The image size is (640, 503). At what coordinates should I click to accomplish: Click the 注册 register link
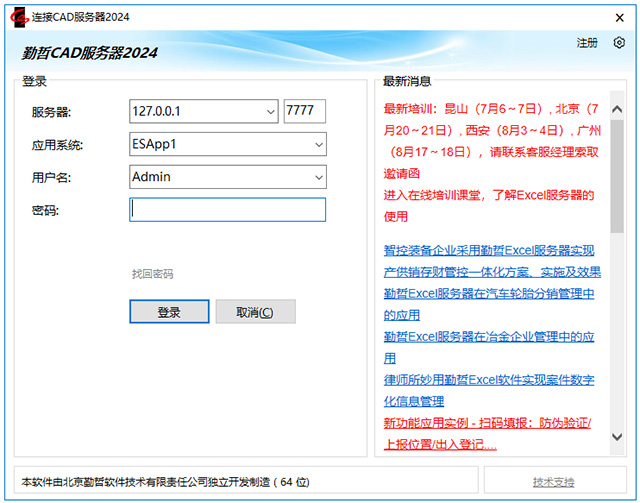point(587,42)
